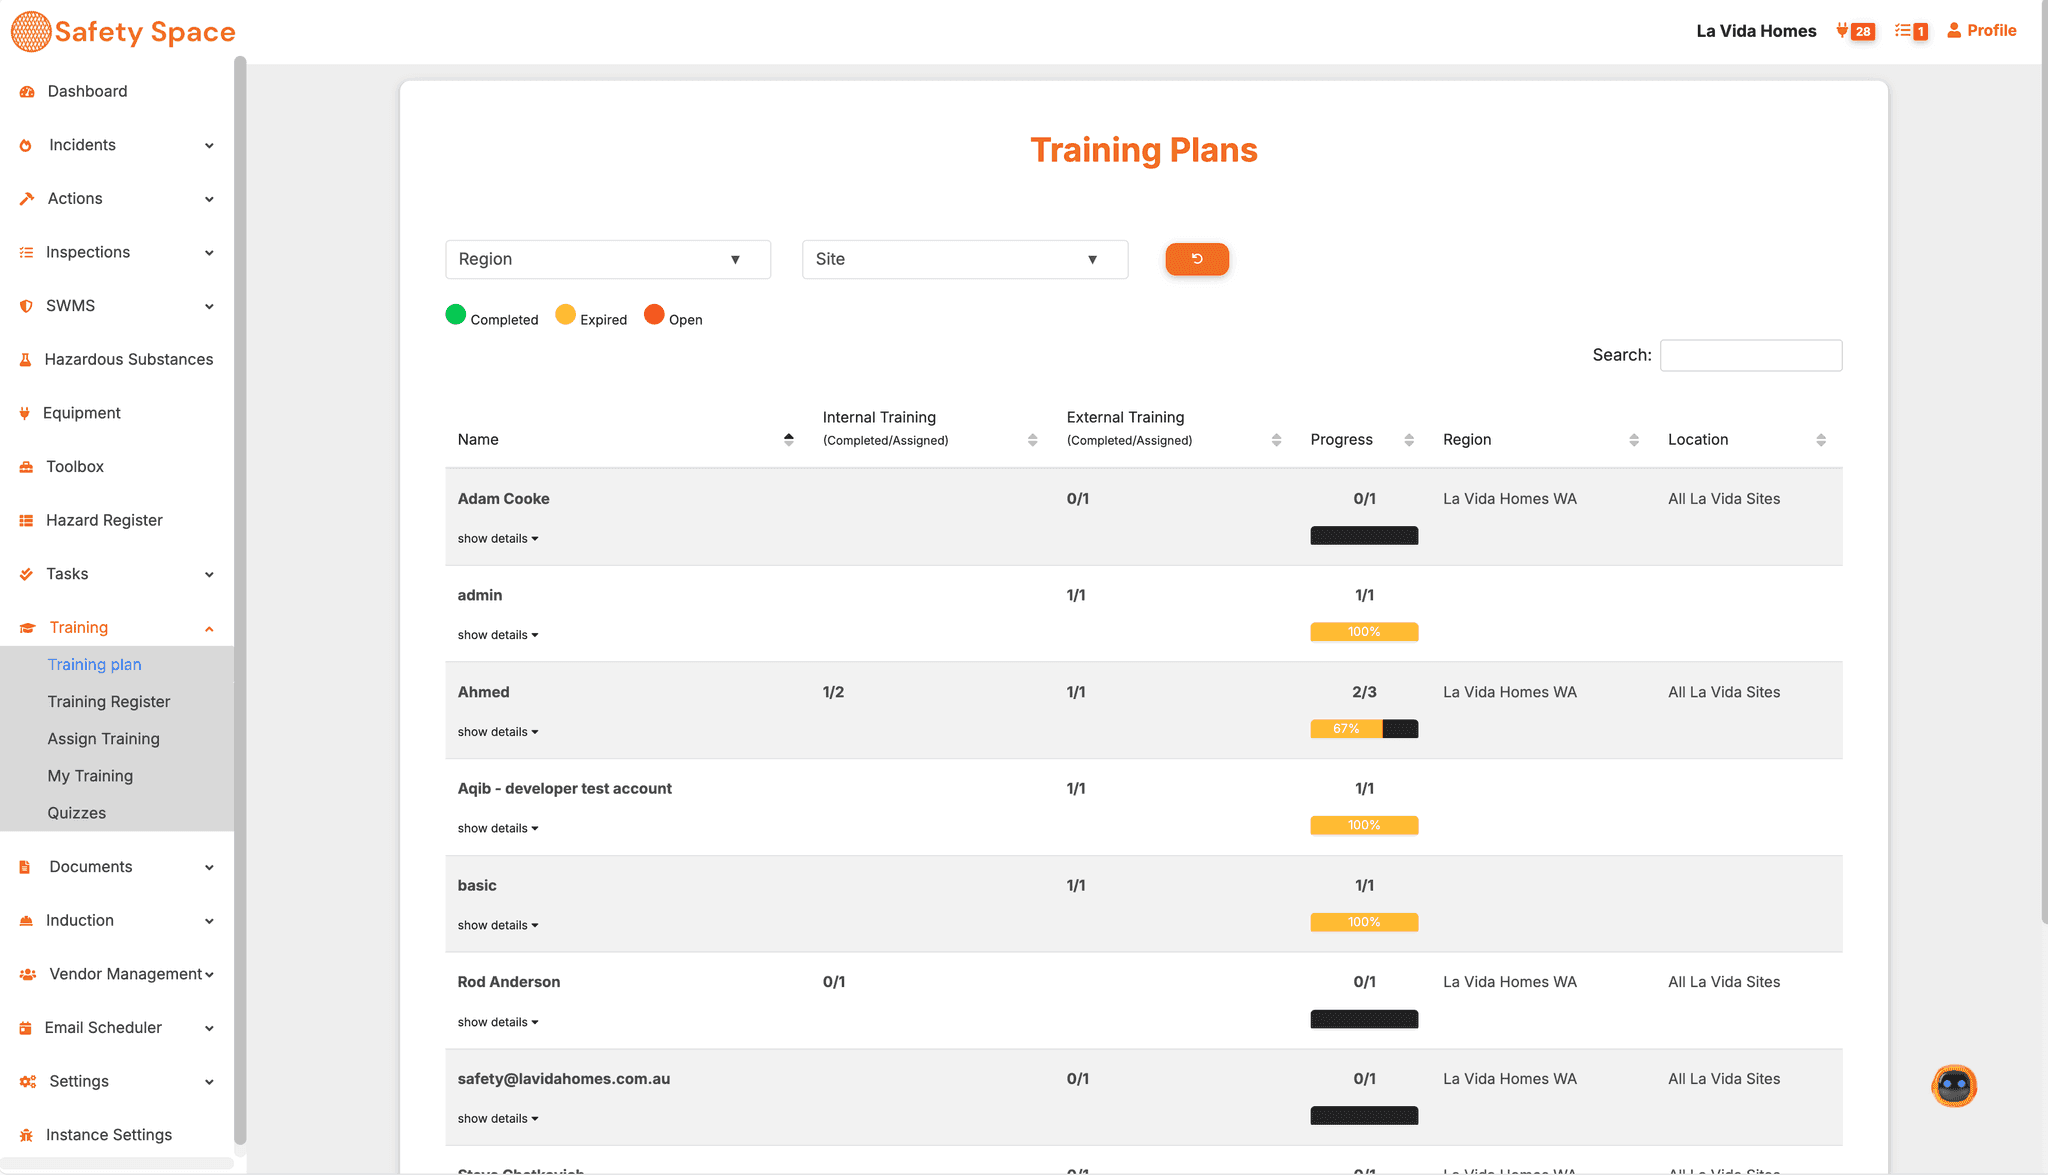Click the Incidents flame icon

26,146
